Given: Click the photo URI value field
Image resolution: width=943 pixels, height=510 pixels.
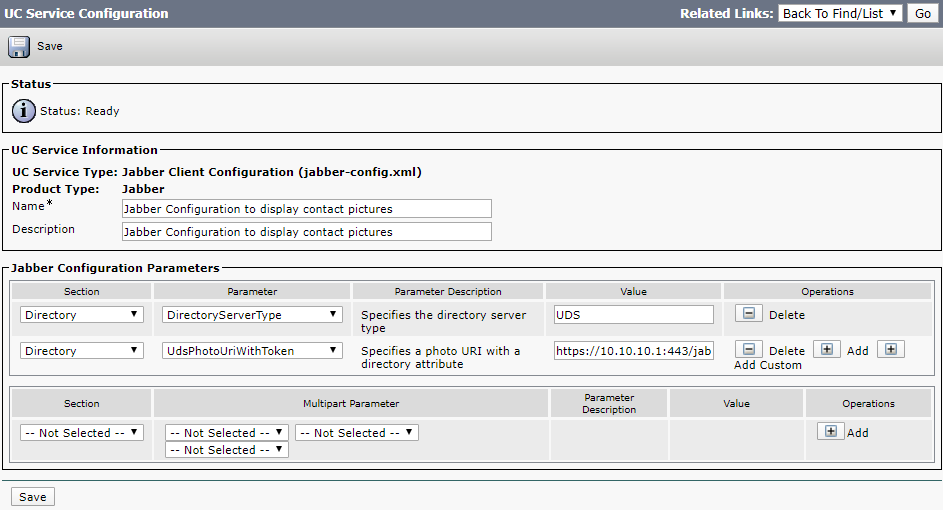Looking at the screenshot, I should tap(633, 351).
